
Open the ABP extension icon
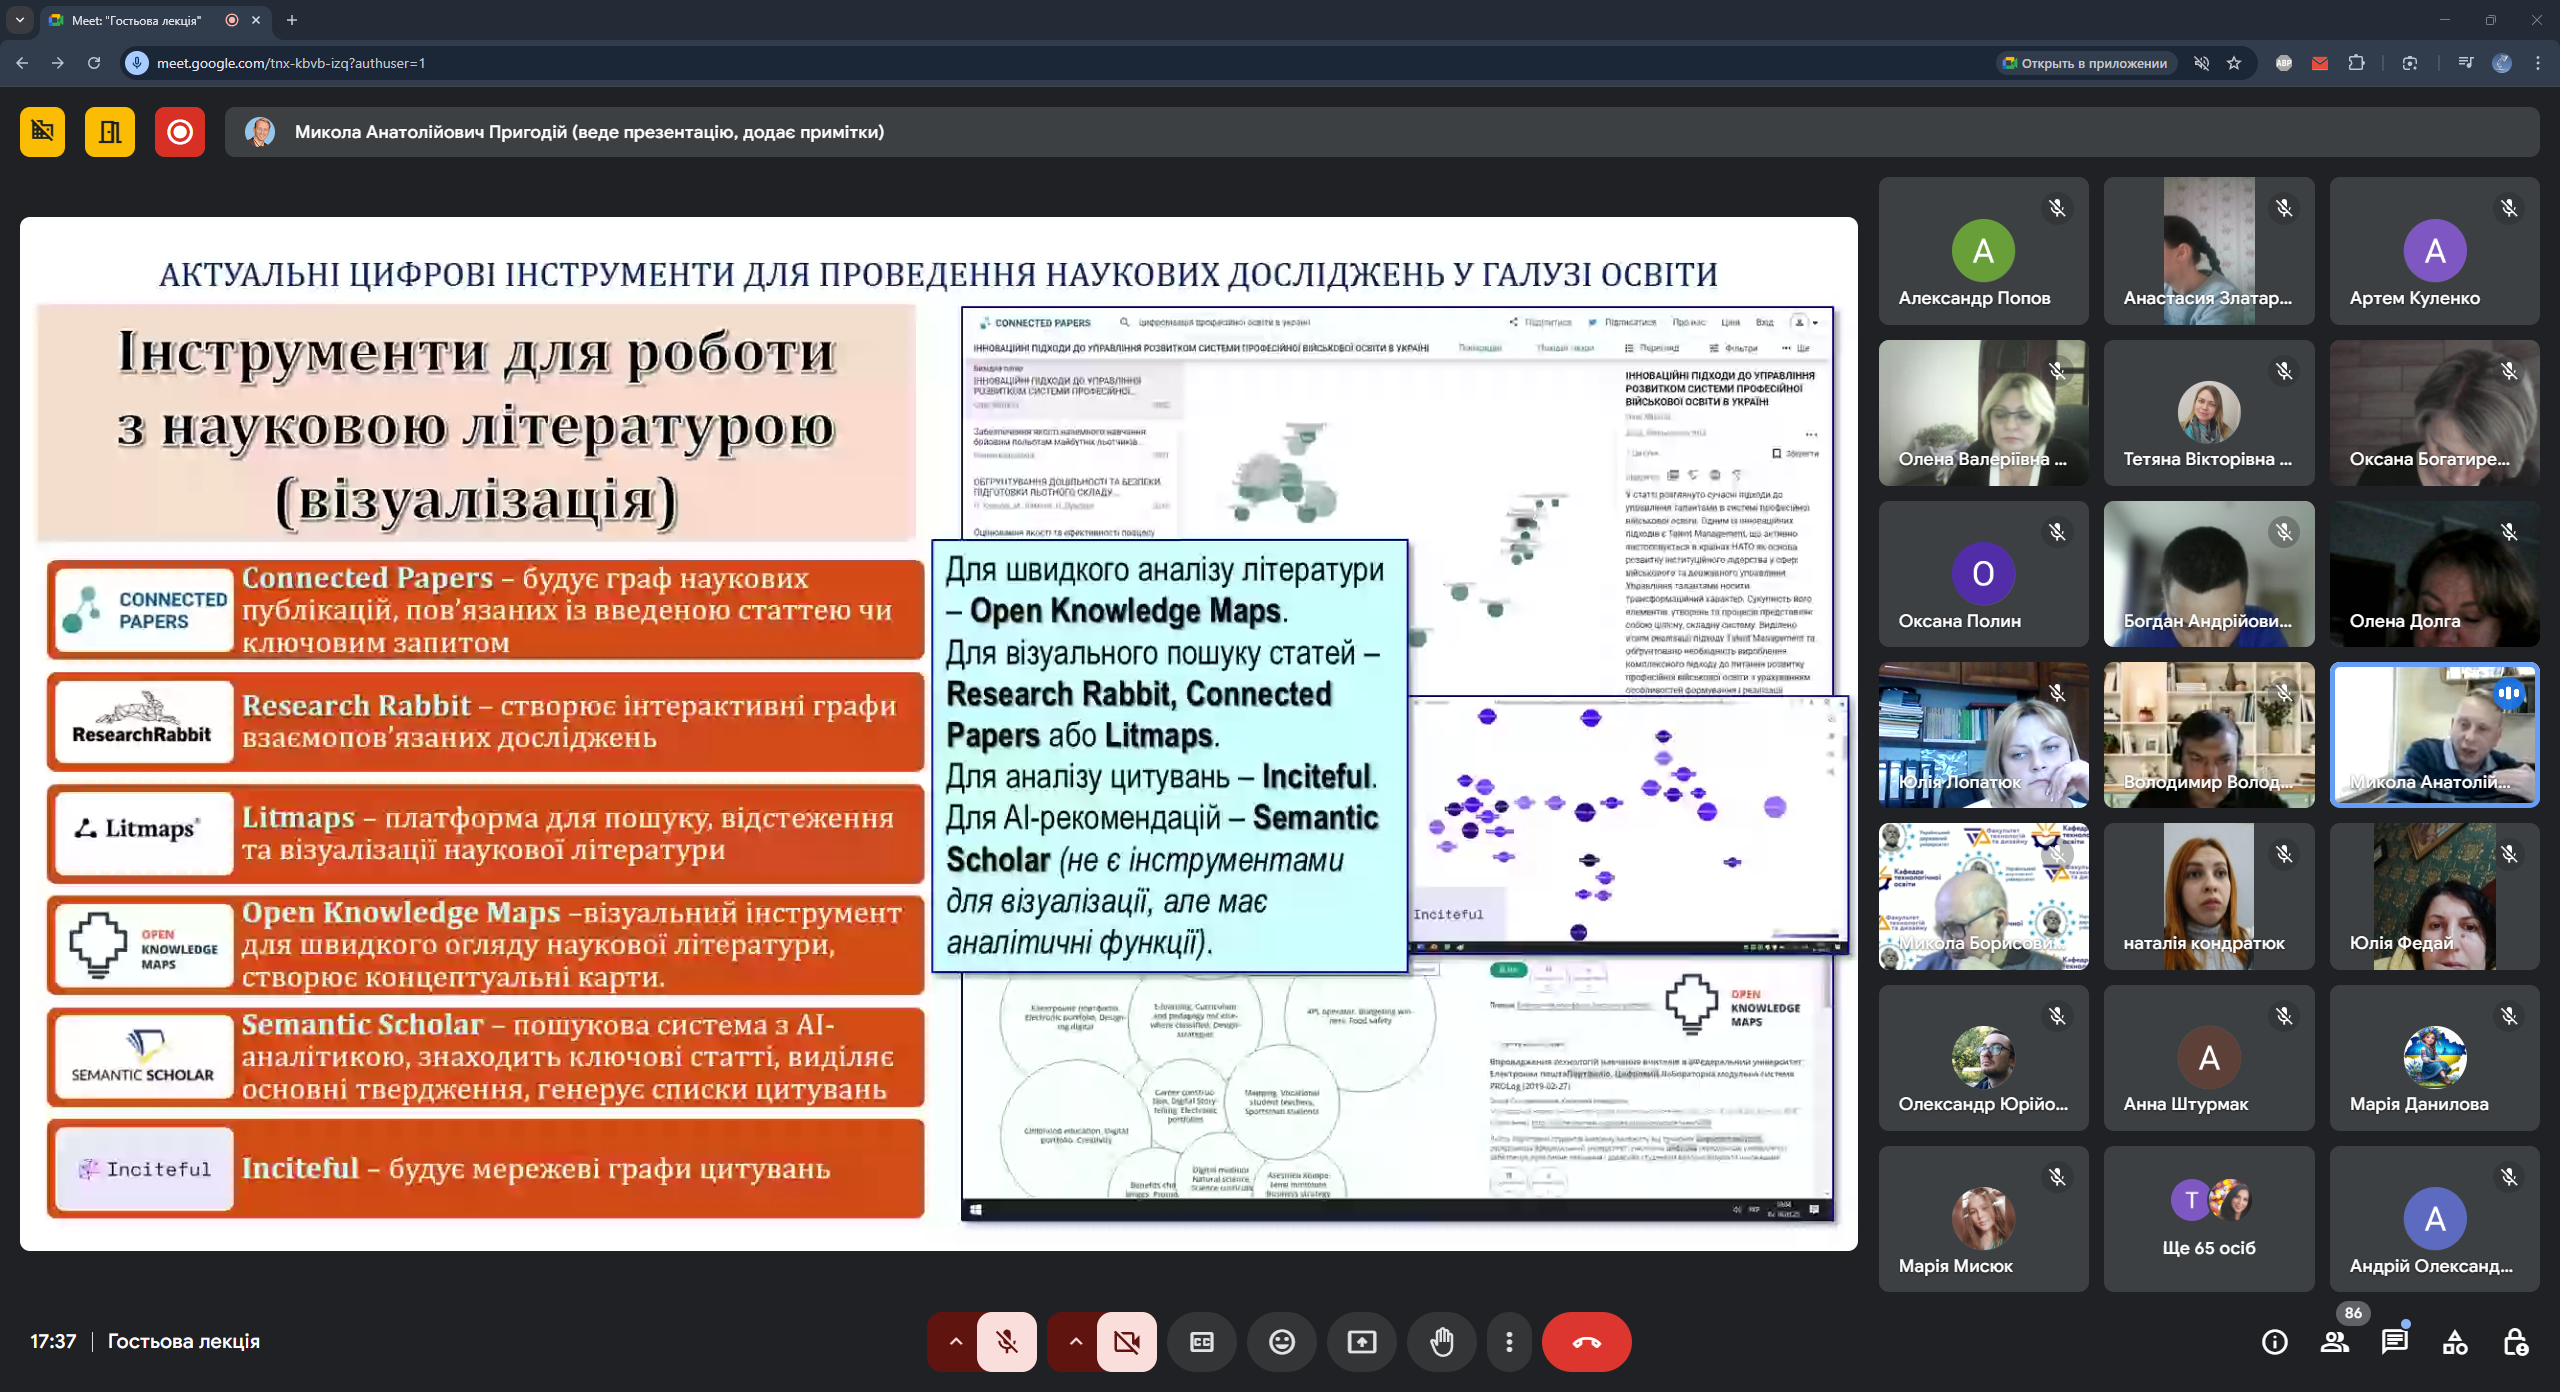tap(2284, 63)
